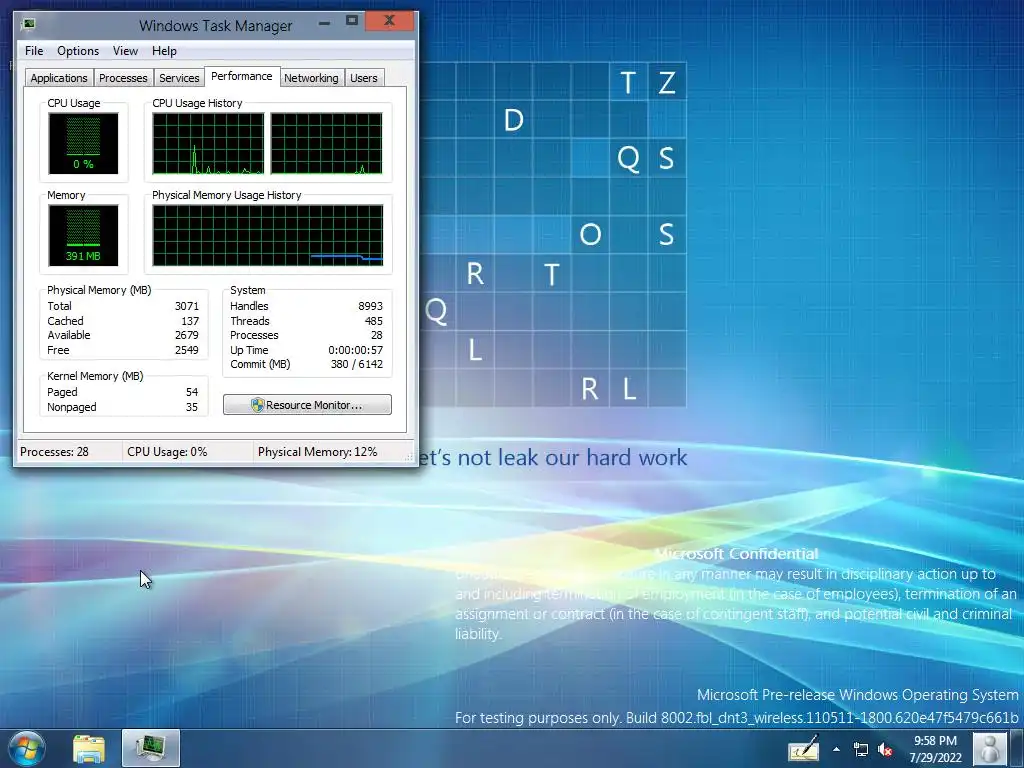This screenshot has width=1024, height=768.
Task: Open the Help menu
Action: (x=164, y=51)
